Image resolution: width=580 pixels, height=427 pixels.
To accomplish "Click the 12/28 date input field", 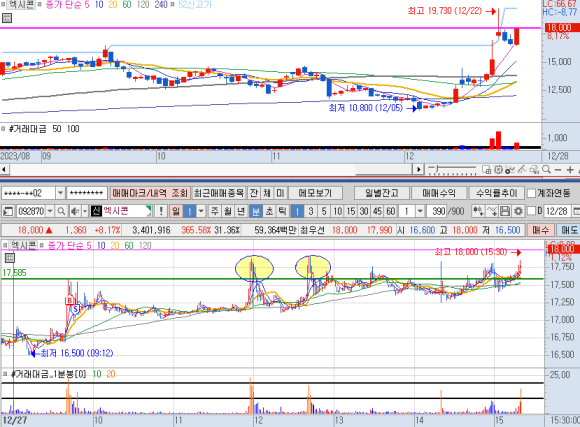I will pos(557,211).
